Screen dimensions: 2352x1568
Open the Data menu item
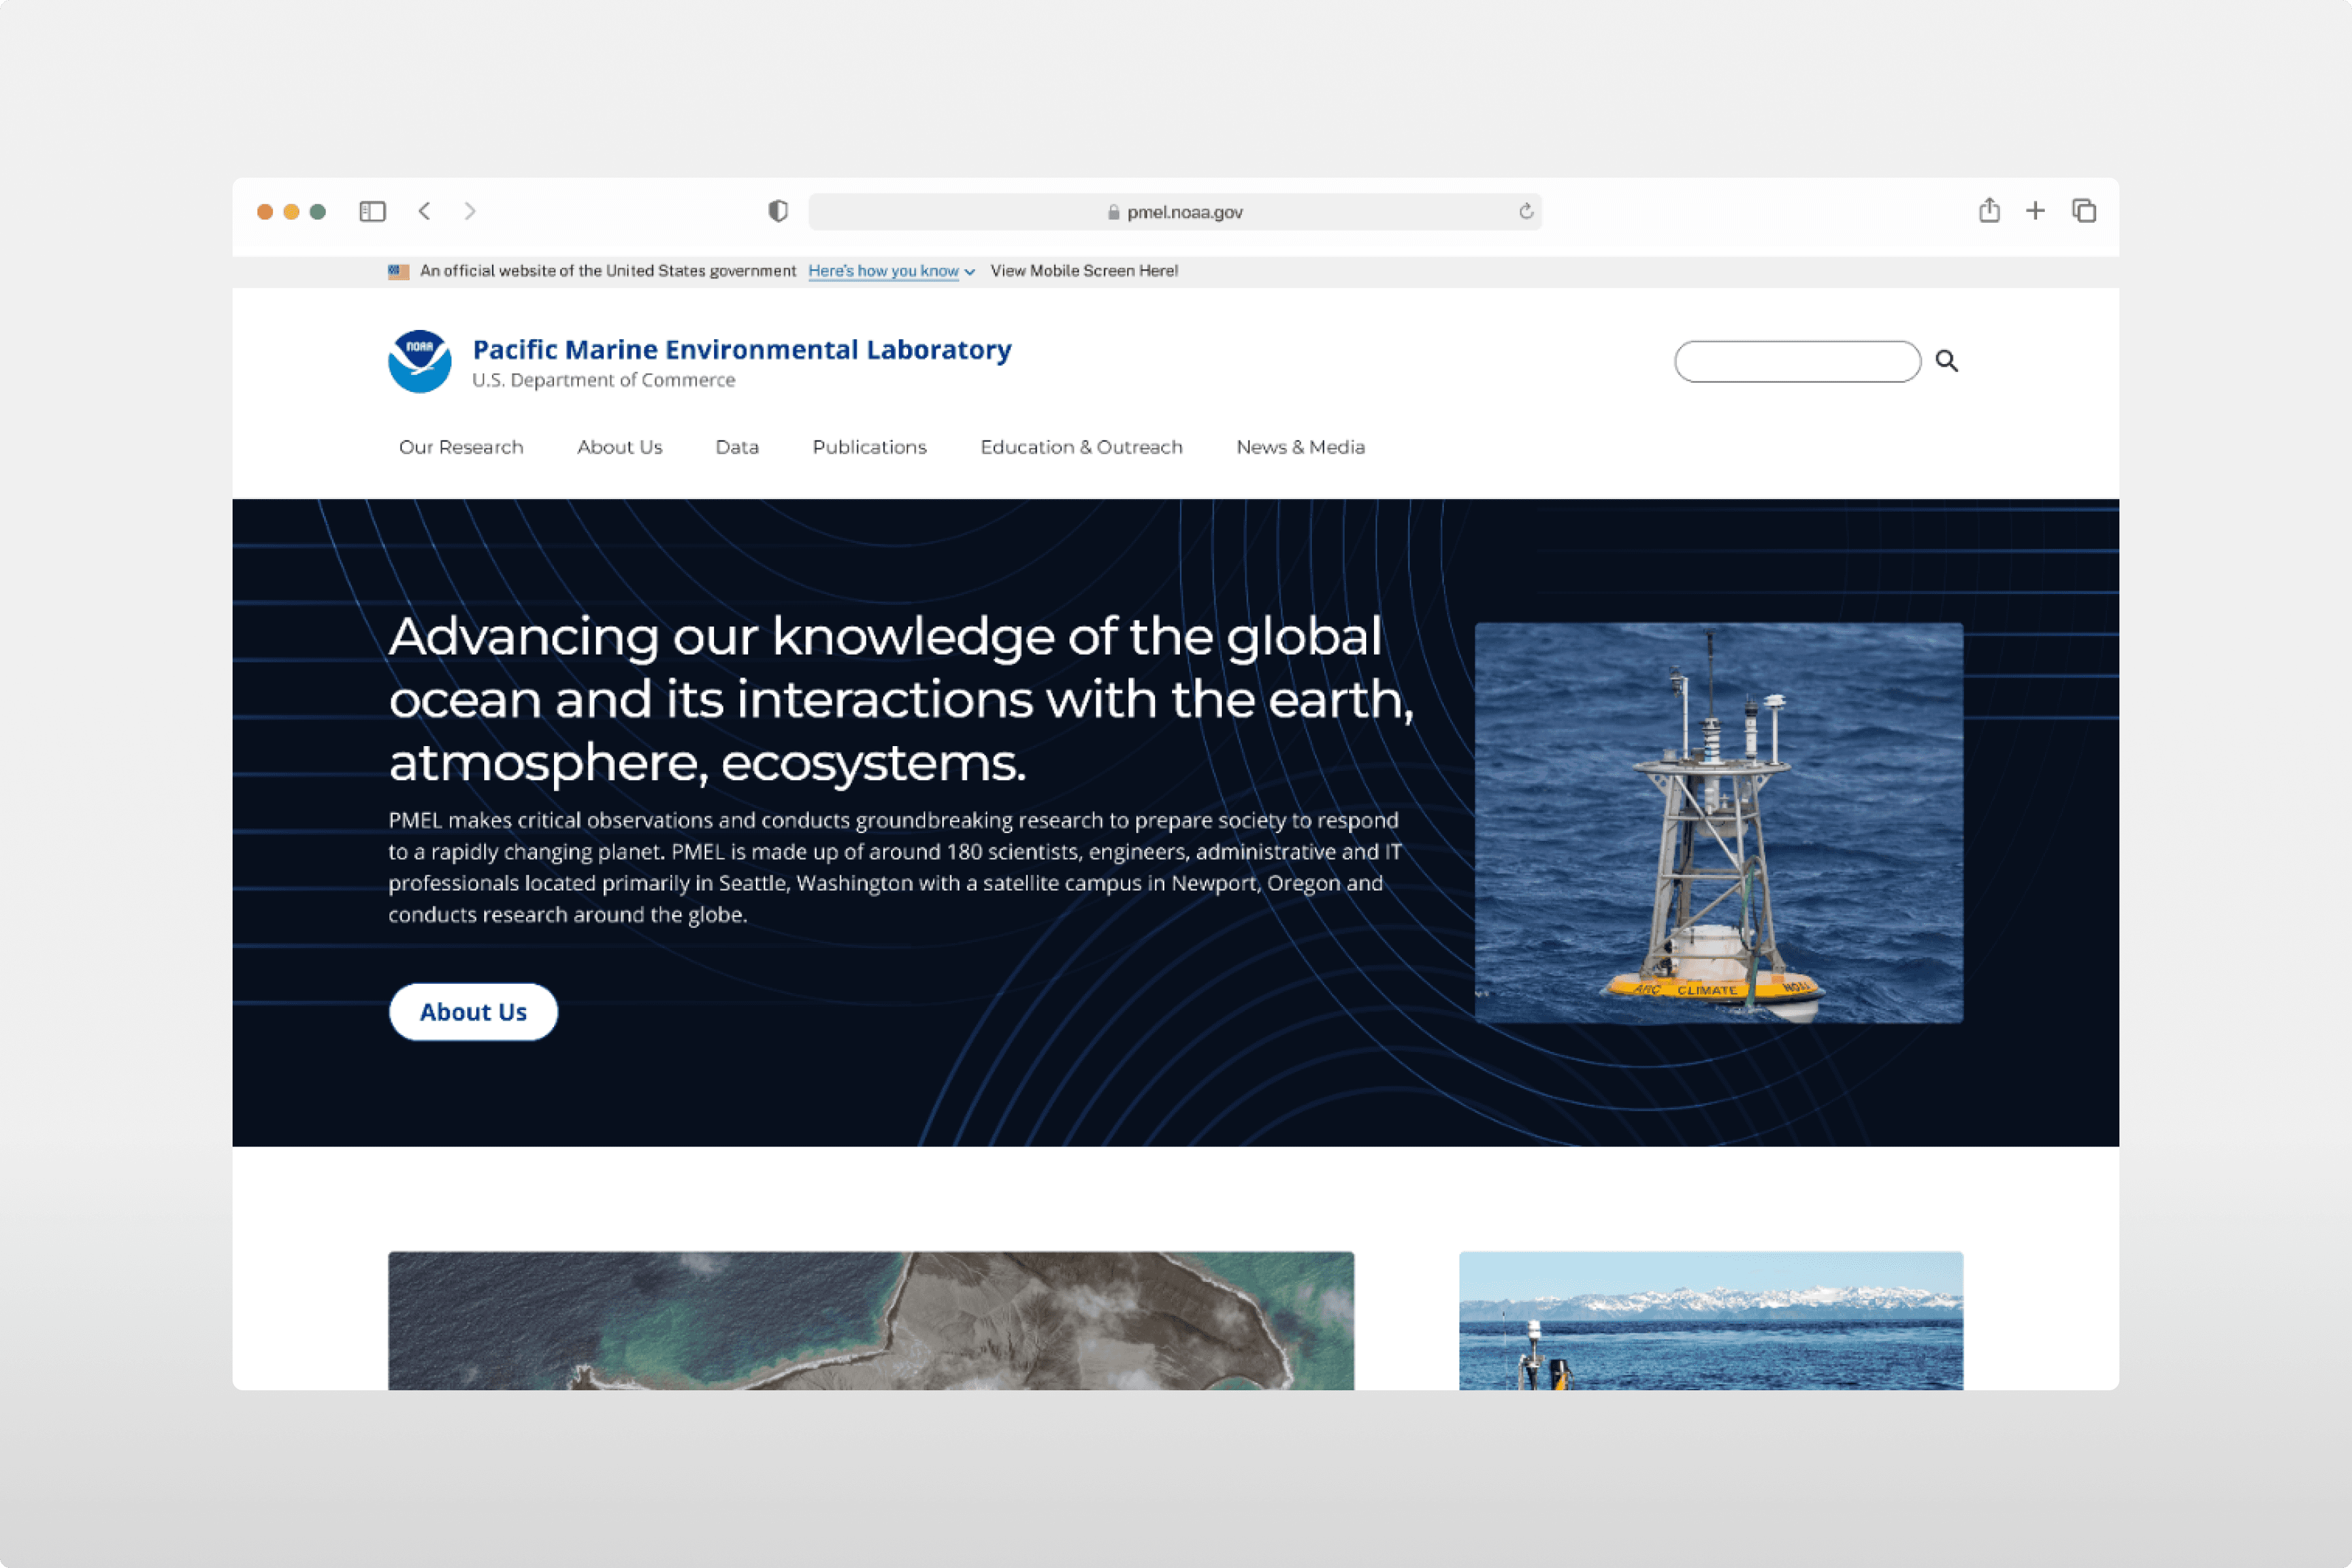(x=737, y=447)
